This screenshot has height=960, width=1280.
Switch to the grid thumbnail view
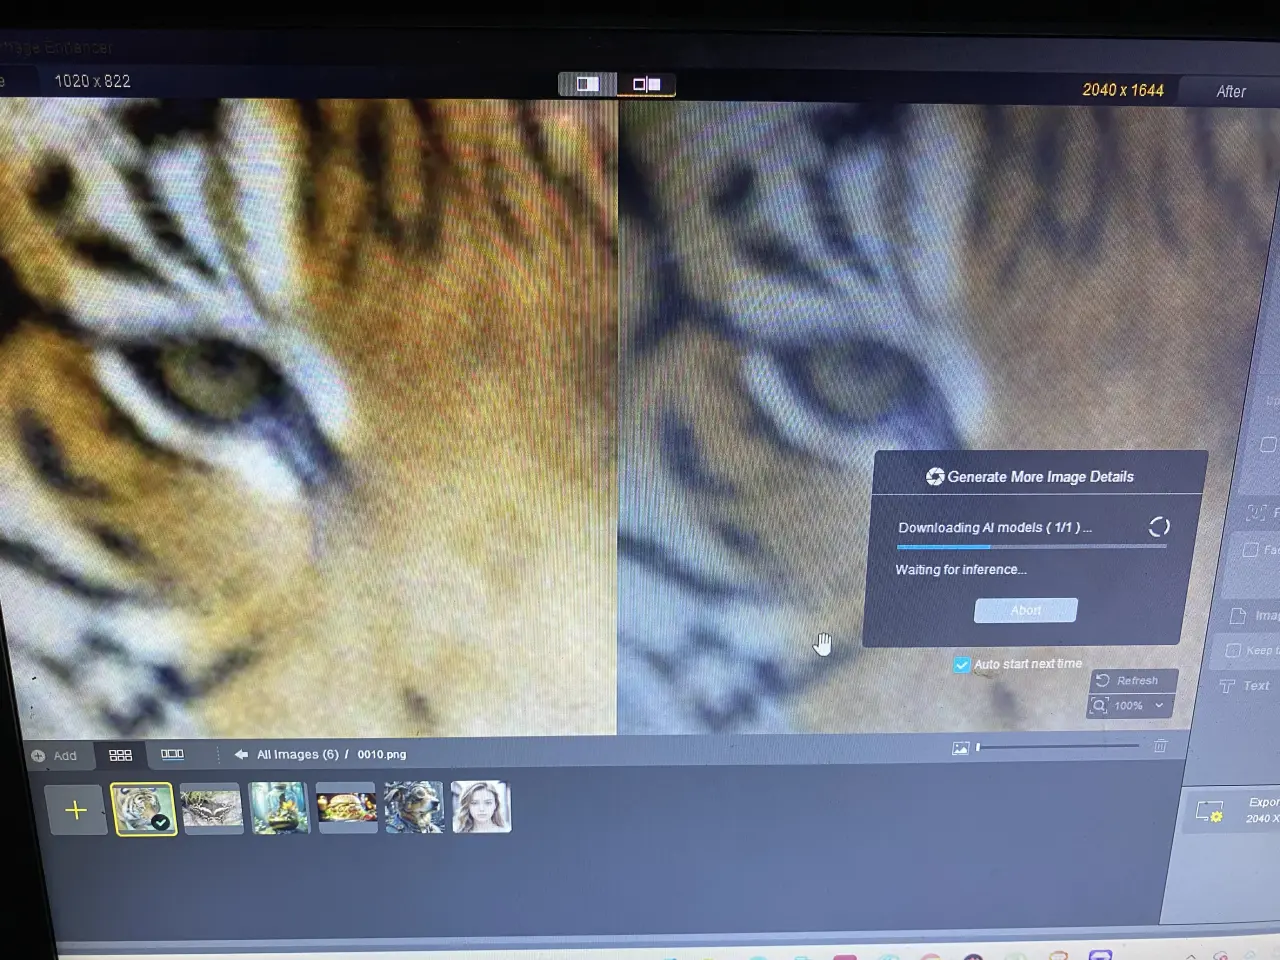pyautogui.click(x=120, y=755)
